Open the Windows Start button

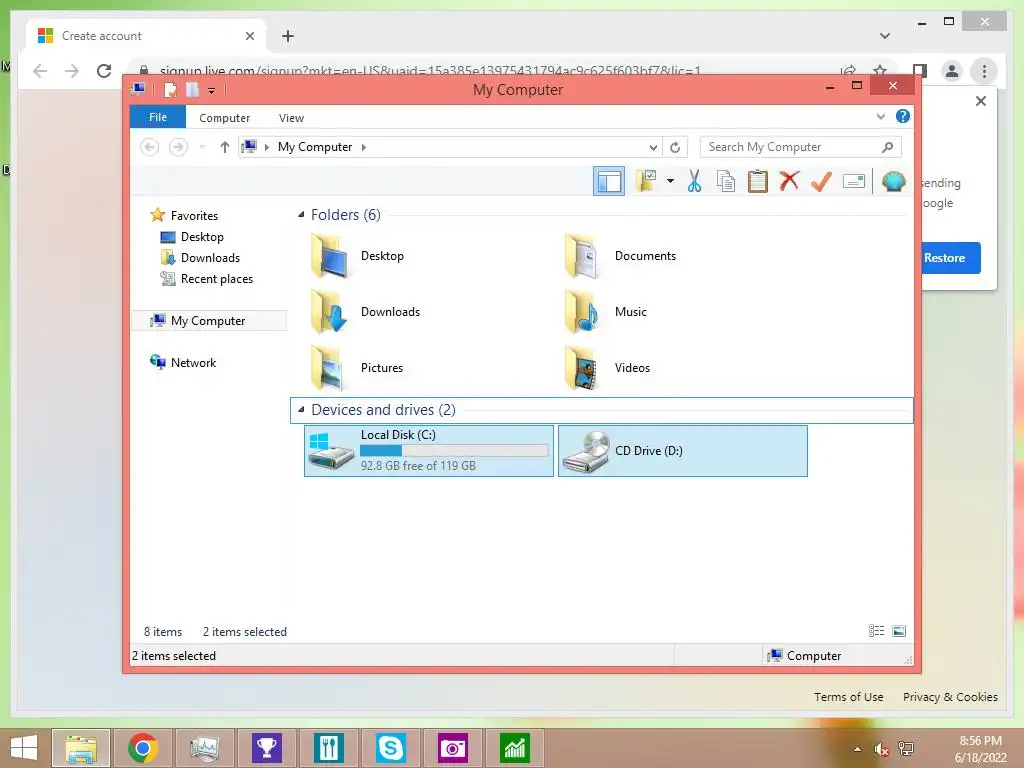(x=24, y=748)
